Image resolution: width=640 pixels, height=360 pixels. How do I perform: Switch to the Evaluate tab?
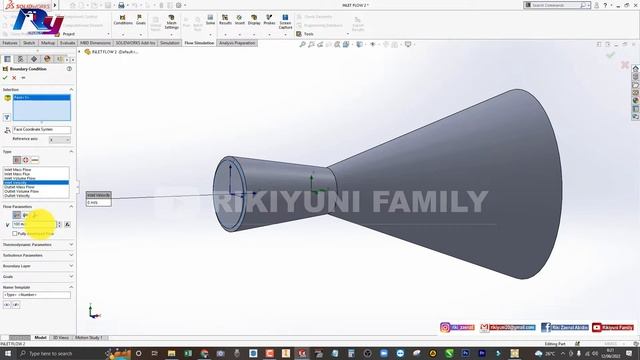67,43
